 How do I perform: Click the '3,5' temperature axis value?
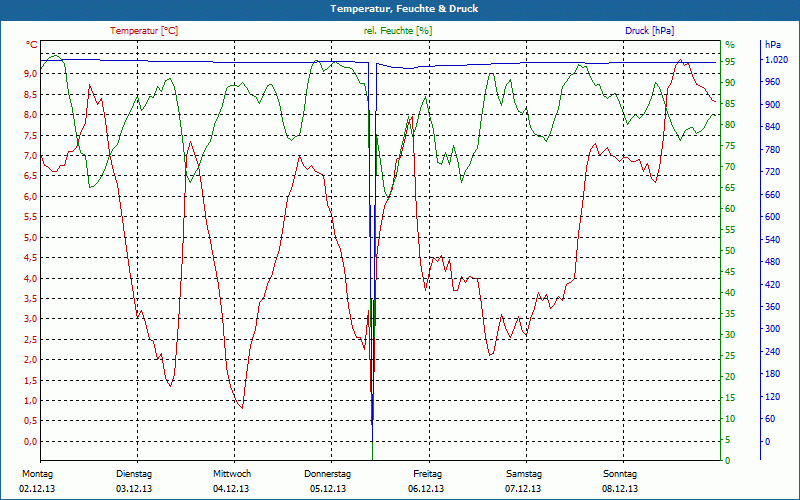click(x=31, y=298)
